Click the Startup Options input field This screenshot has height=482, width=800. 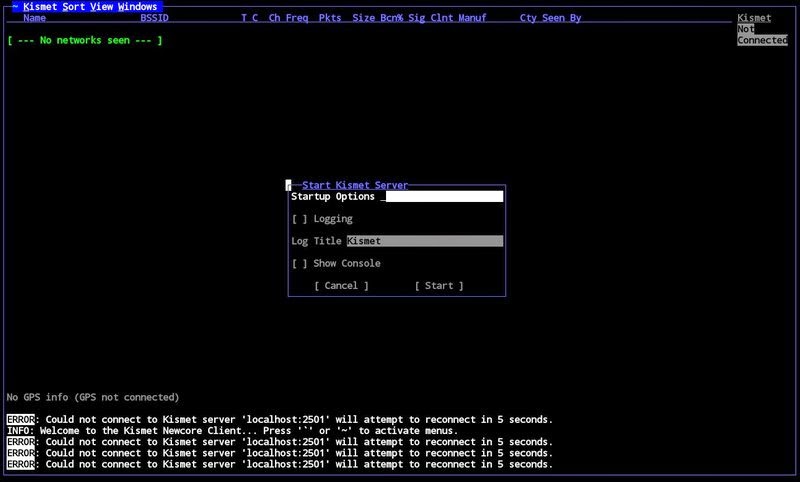coord(442,196)
